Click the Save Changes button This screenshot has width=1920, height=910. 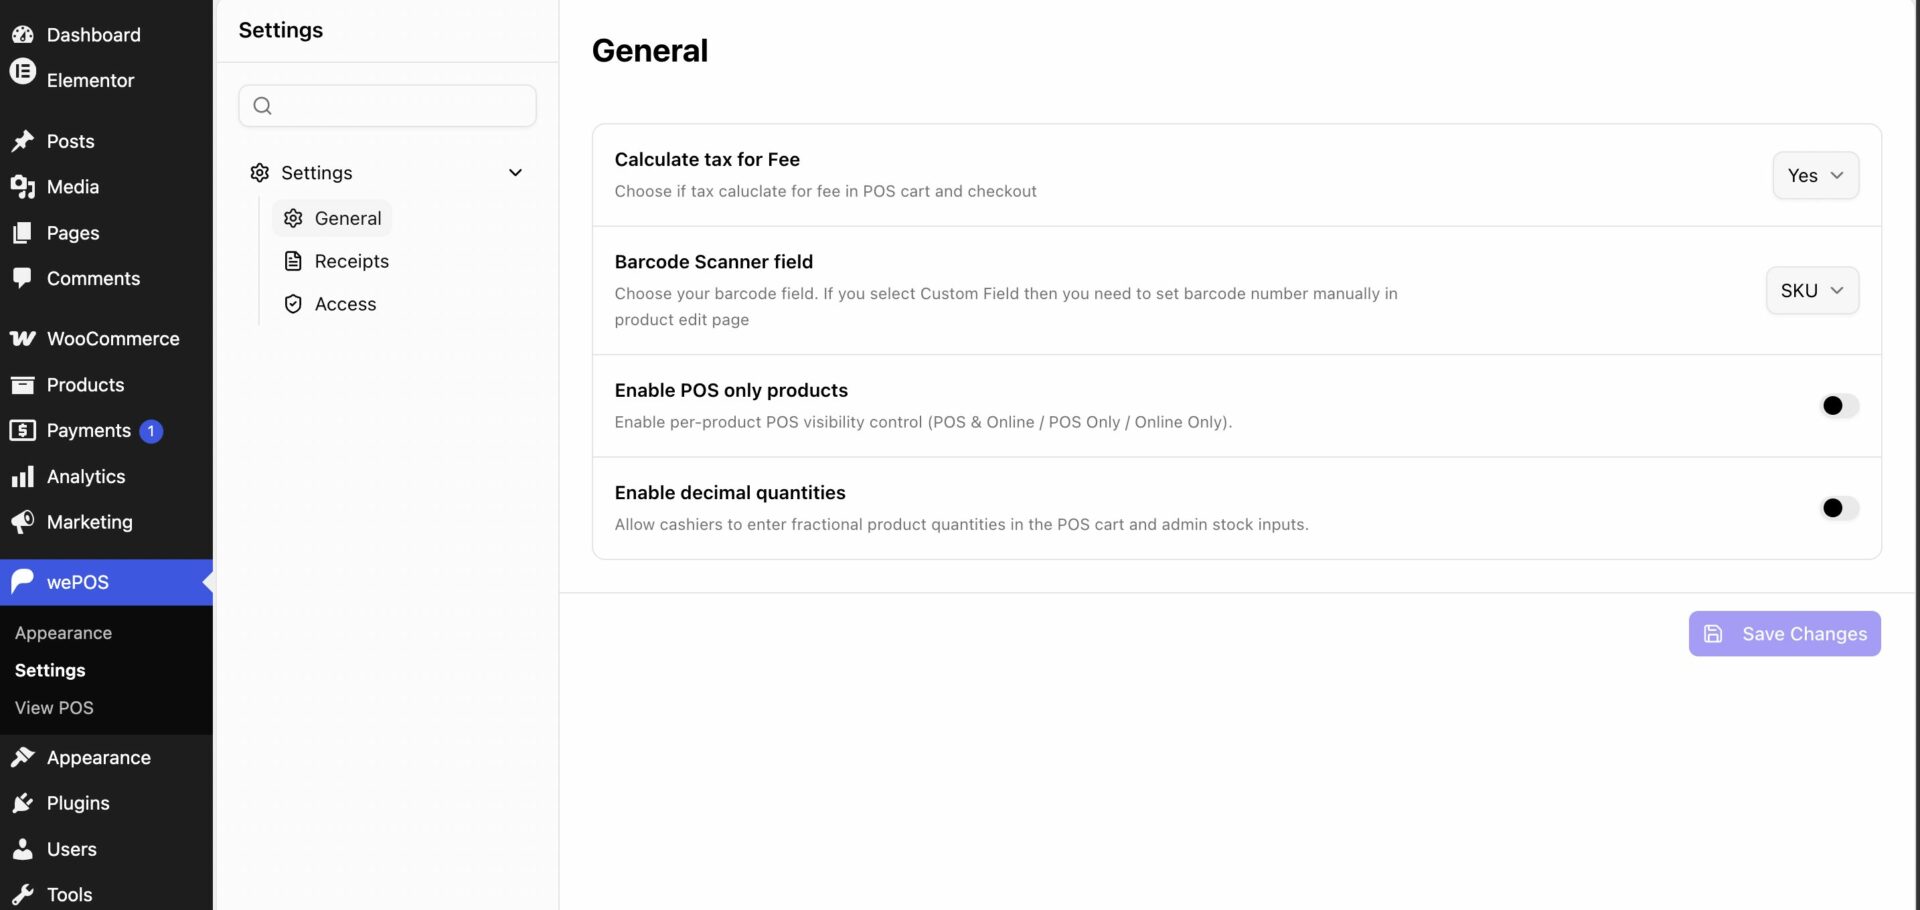(1784, 634)
